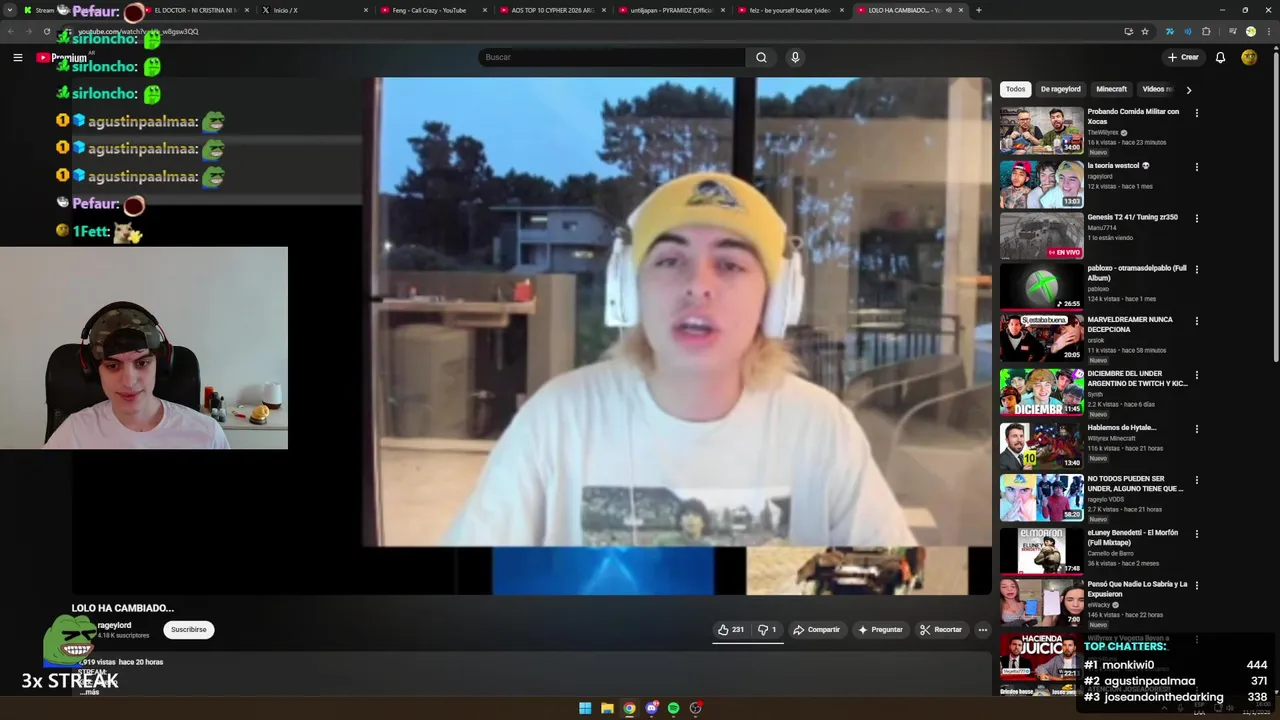Dislike the video
Viewport: 1280px width, 720px height.
click(767, 630)
